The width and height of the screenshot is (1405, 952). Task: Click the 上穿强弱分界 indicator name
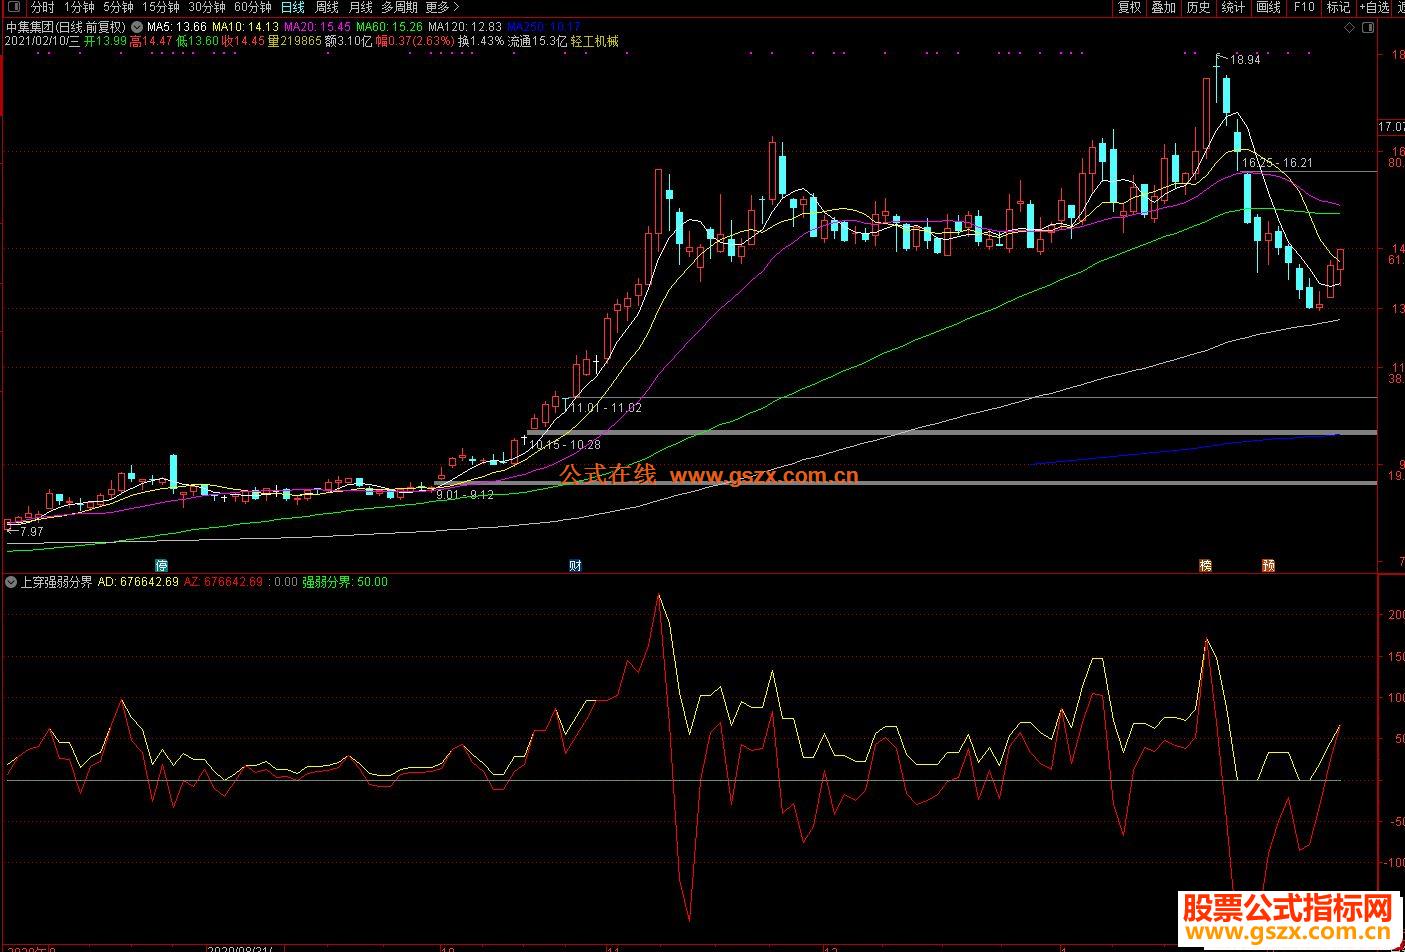pos(57,581)
